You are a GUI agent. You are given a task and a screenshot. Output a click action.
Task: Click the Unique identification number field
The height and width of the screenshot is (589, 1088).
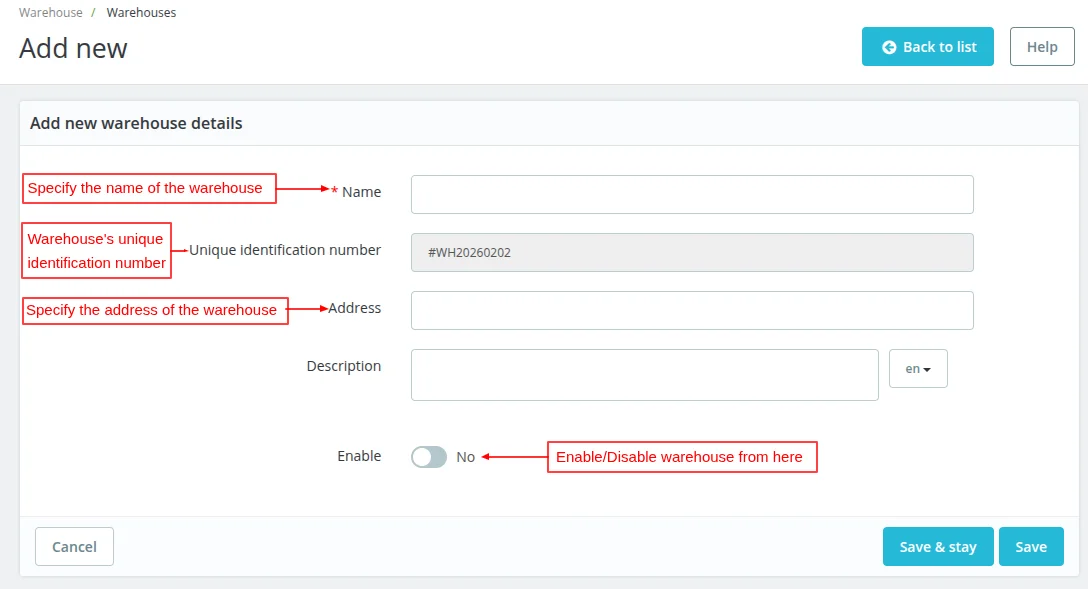pos(692,253)
